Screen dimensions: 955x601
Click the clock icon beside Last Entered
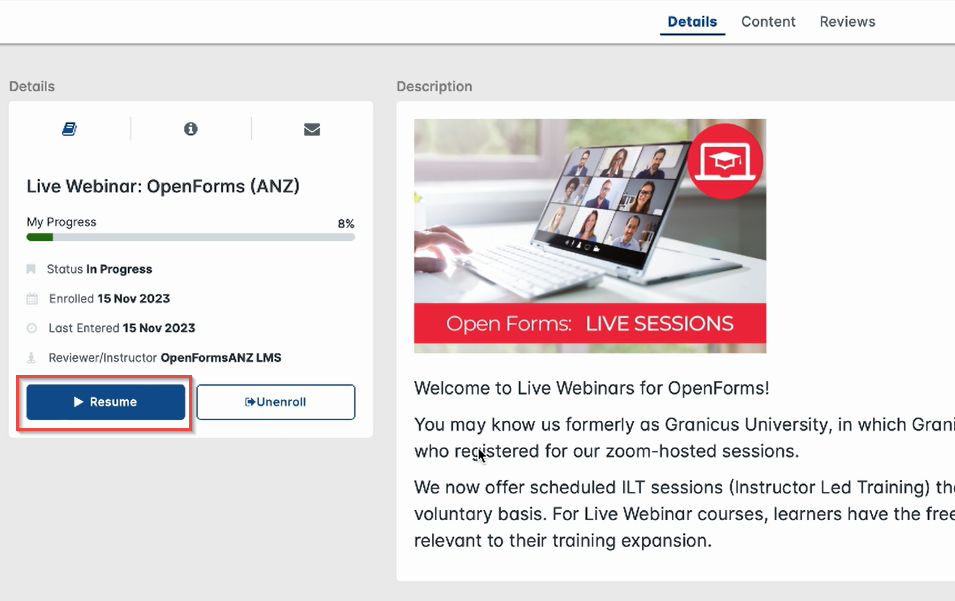(32, 327)
